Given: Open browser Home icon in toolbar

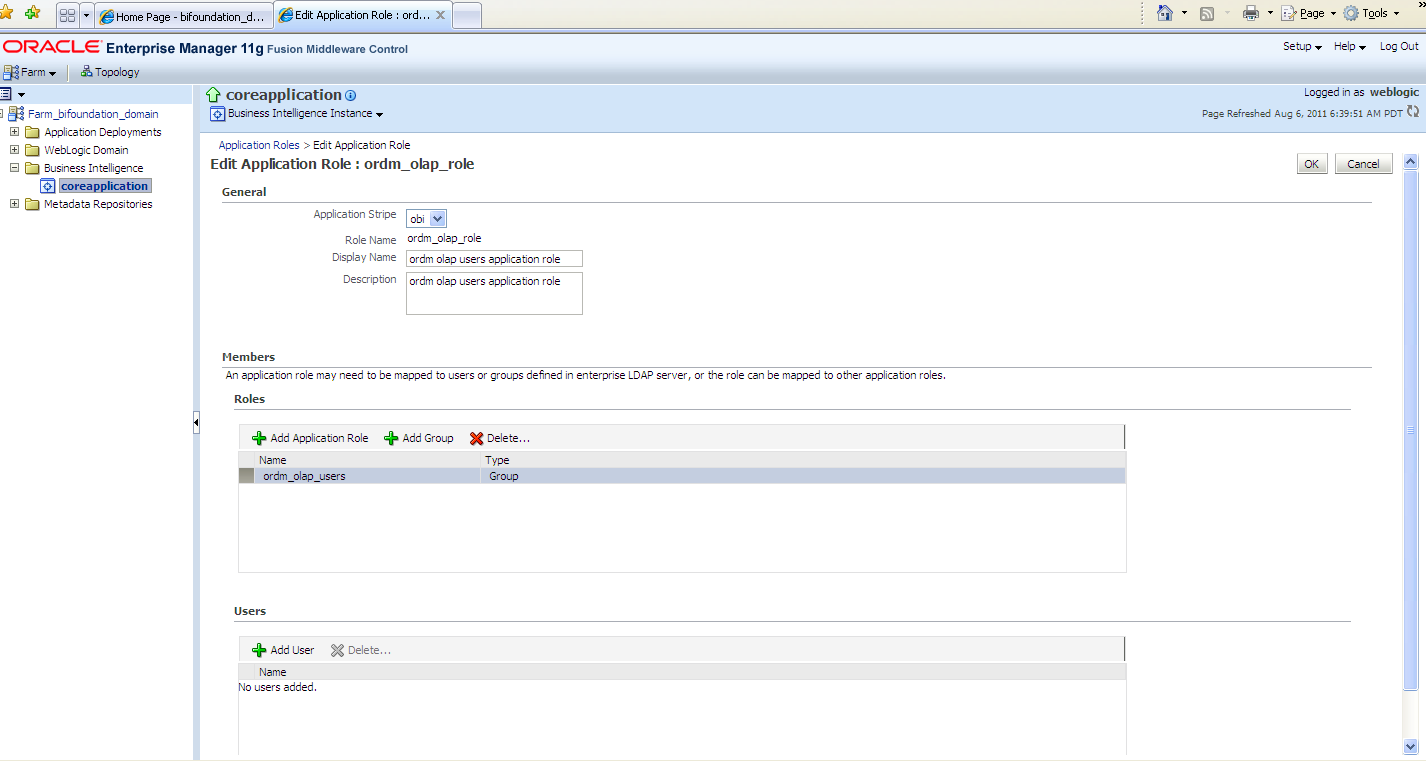Looking at the screenshot, I should point(1164,13).
